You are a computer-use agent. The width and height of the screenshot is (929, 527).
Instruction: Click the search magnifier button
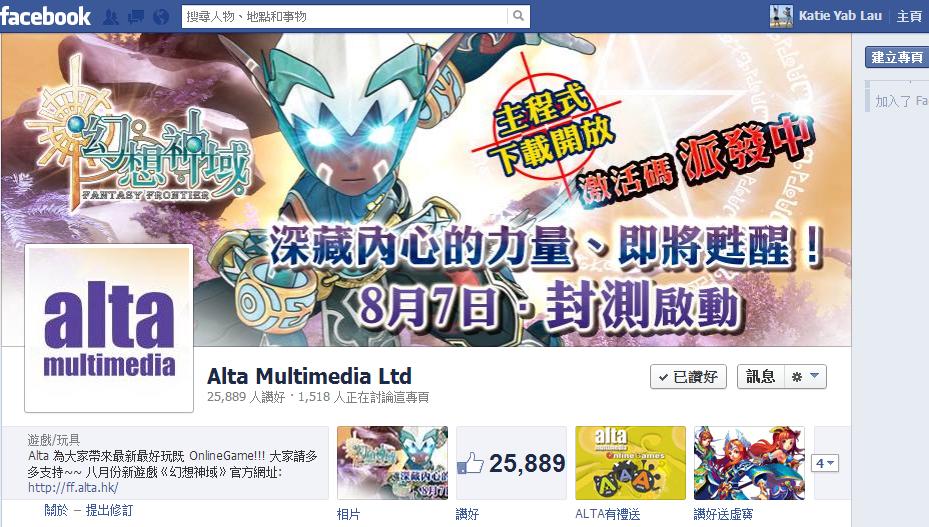click(x=518, y=16)
